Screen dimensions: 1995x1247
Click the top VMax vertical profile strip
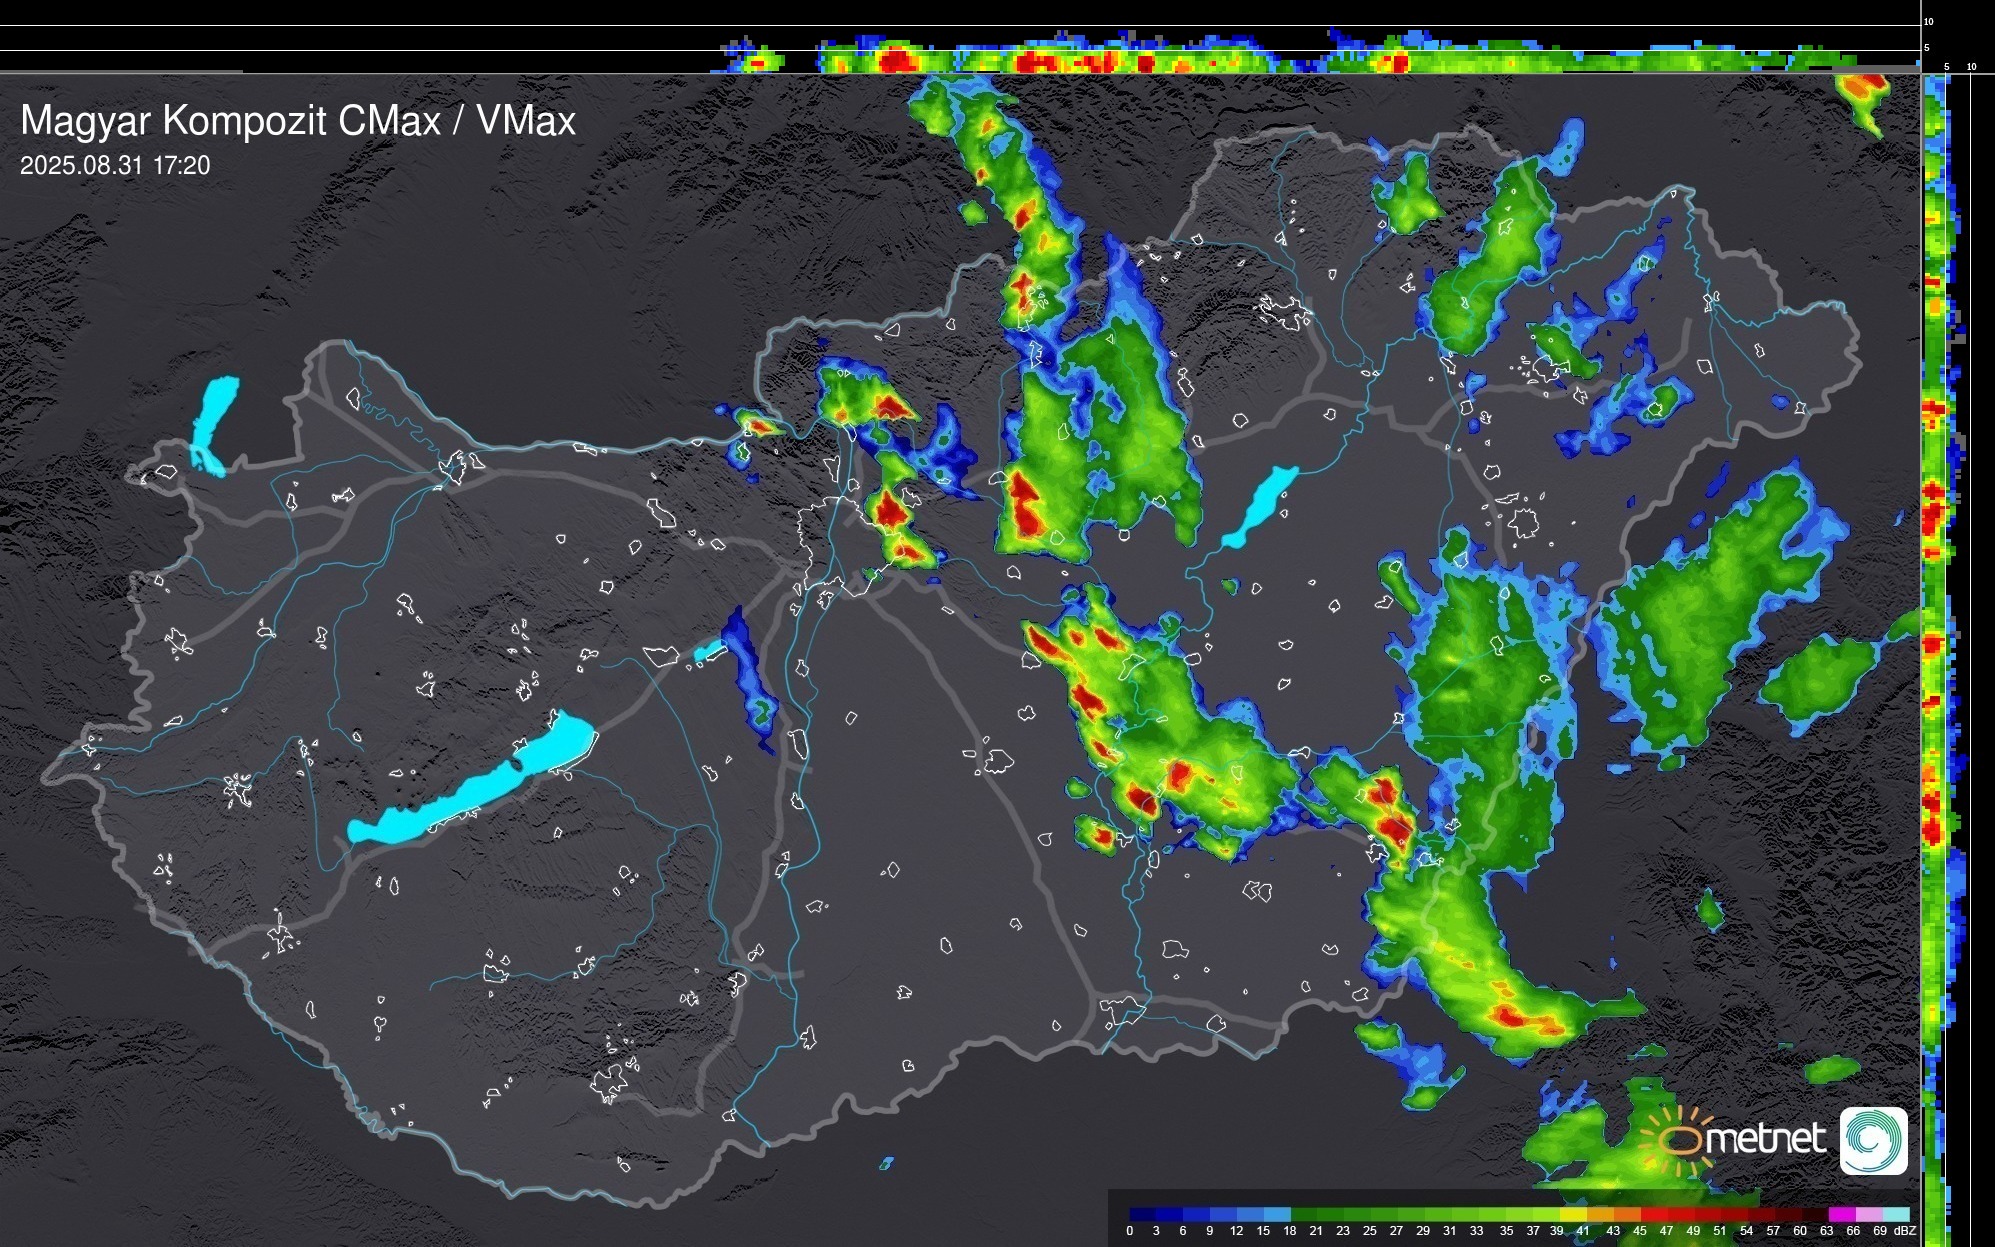pyautogui.click(x=1100, y=58)
